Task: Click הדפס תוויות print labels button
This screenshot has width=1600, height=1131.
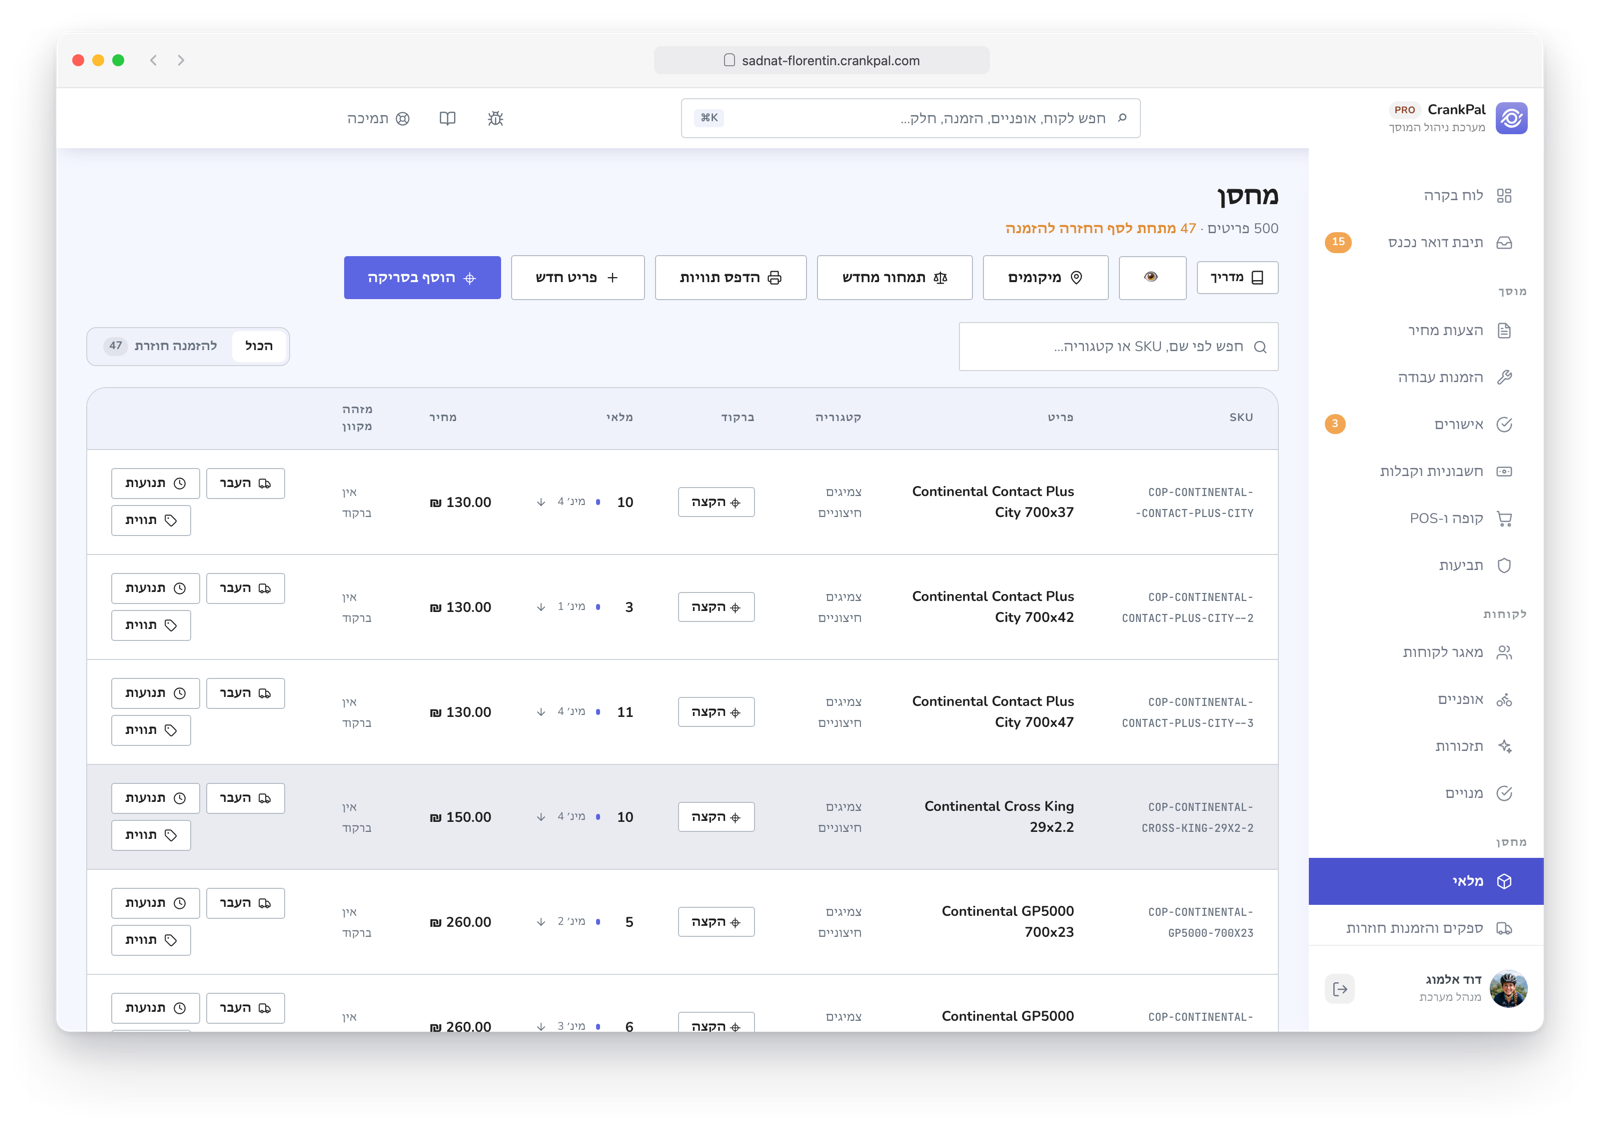Action: click(730, 277)
